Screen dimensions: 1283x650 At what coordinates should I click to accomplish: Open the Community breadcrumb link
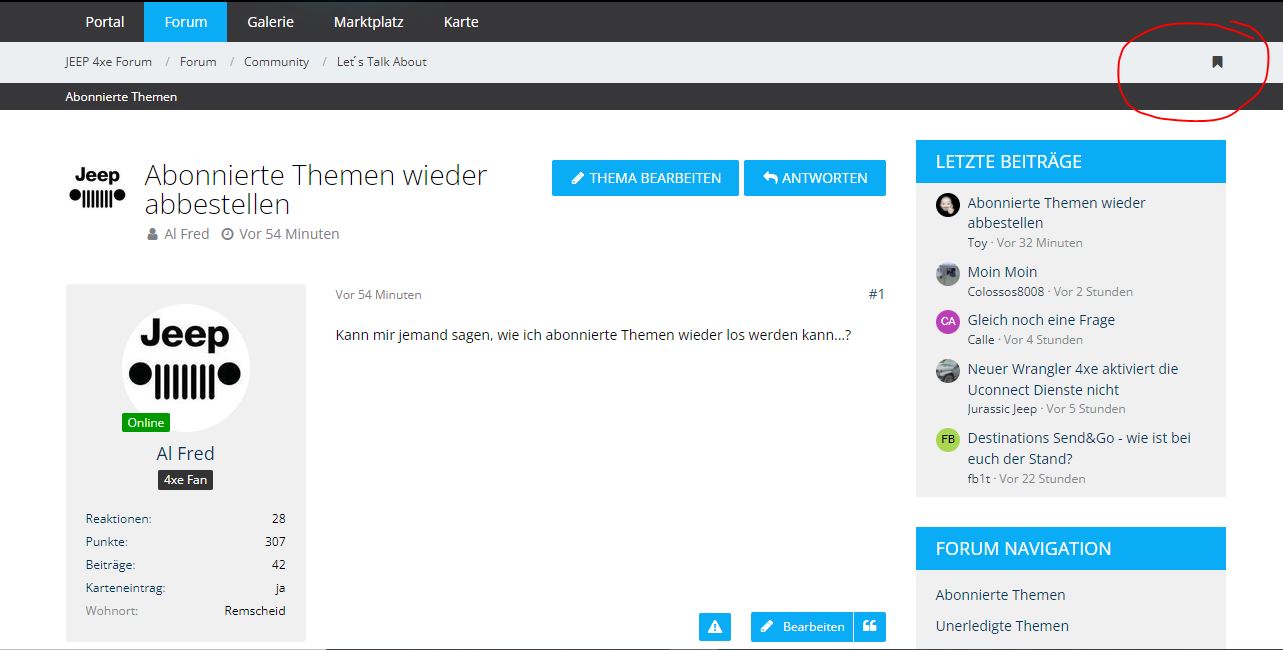tap(276, 62)
